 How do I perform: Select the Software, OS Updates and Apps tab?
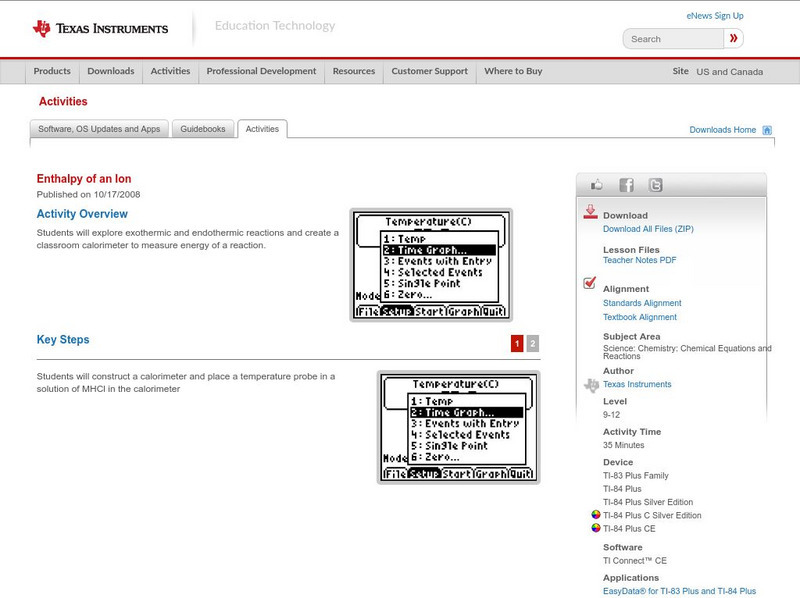(x=100, y=128)
